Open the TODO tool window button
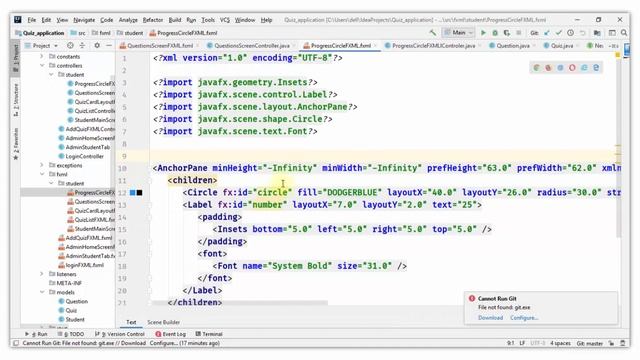Image resolution: width=640 pixels, height=360 pixels. pyautogui.click(x=70, y=334)
